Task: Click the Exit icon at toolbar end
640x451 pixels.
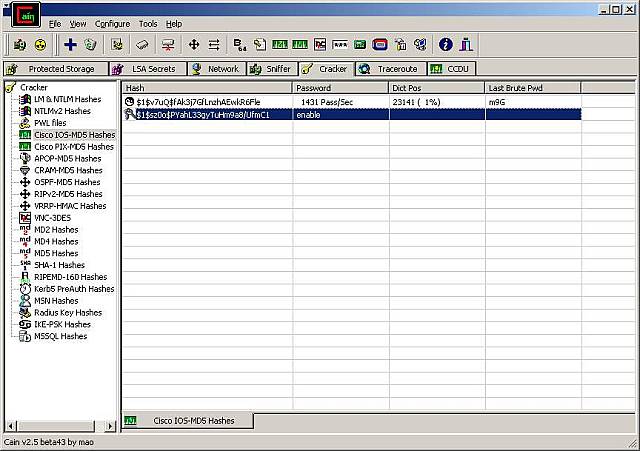Action: tap(466, 44)
